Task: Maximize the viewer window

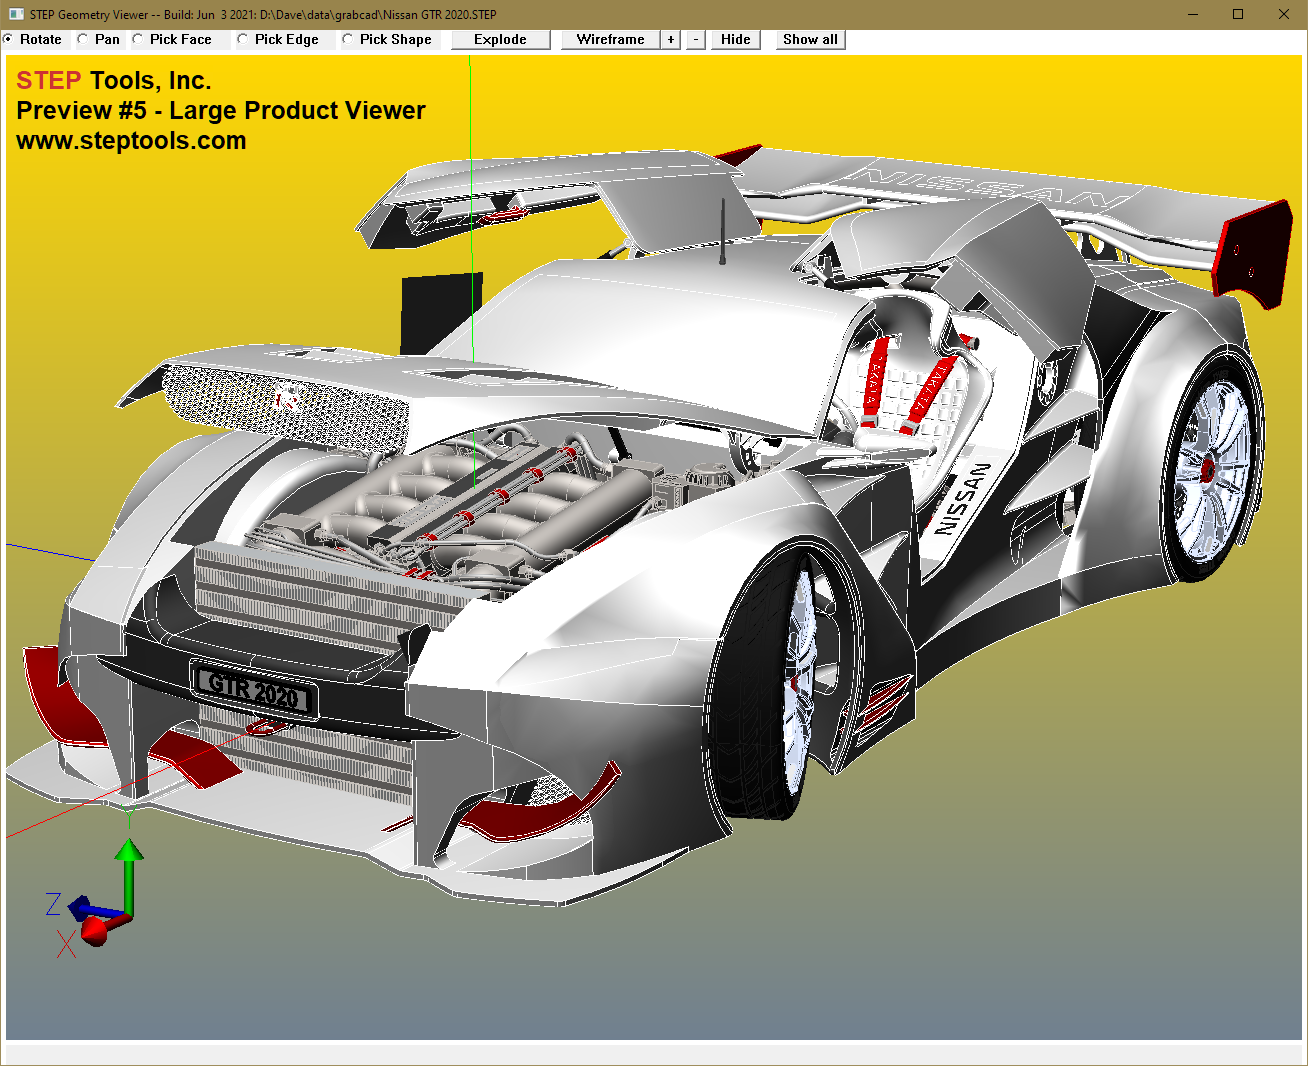Action: (x=1238, y=14)
